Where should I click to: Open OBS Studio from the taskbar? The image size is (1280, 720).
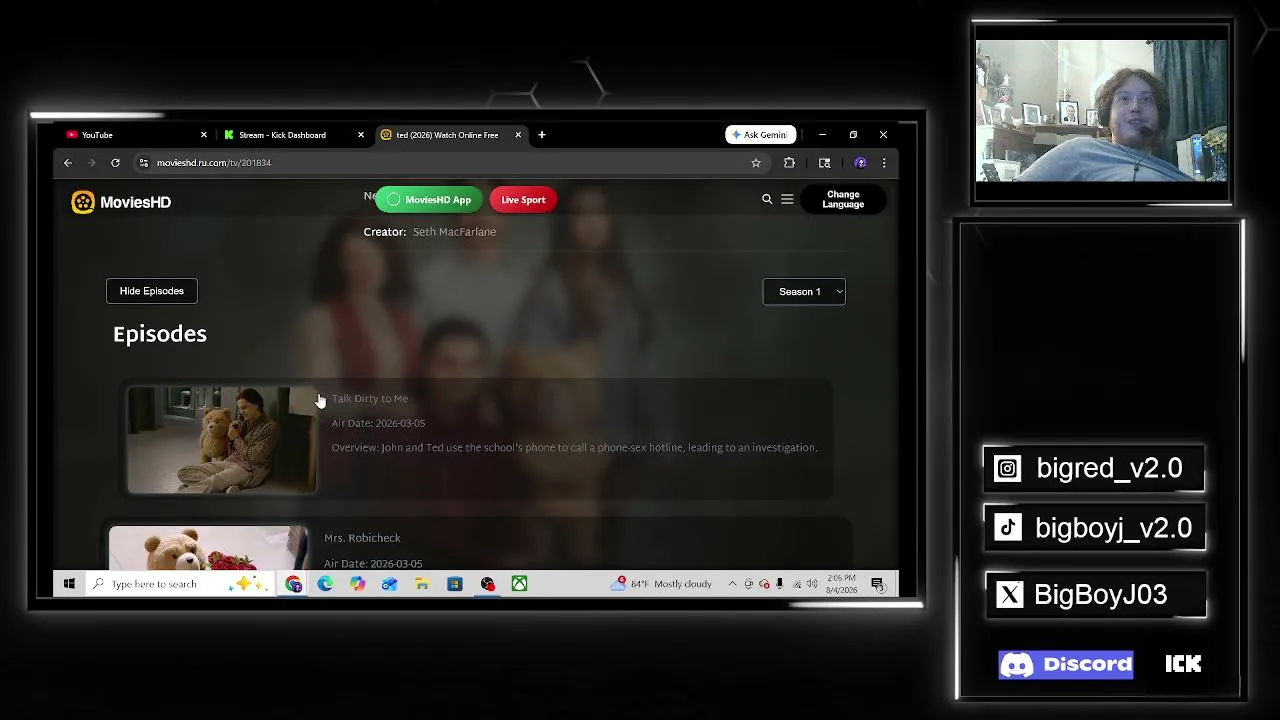(487, 584)
